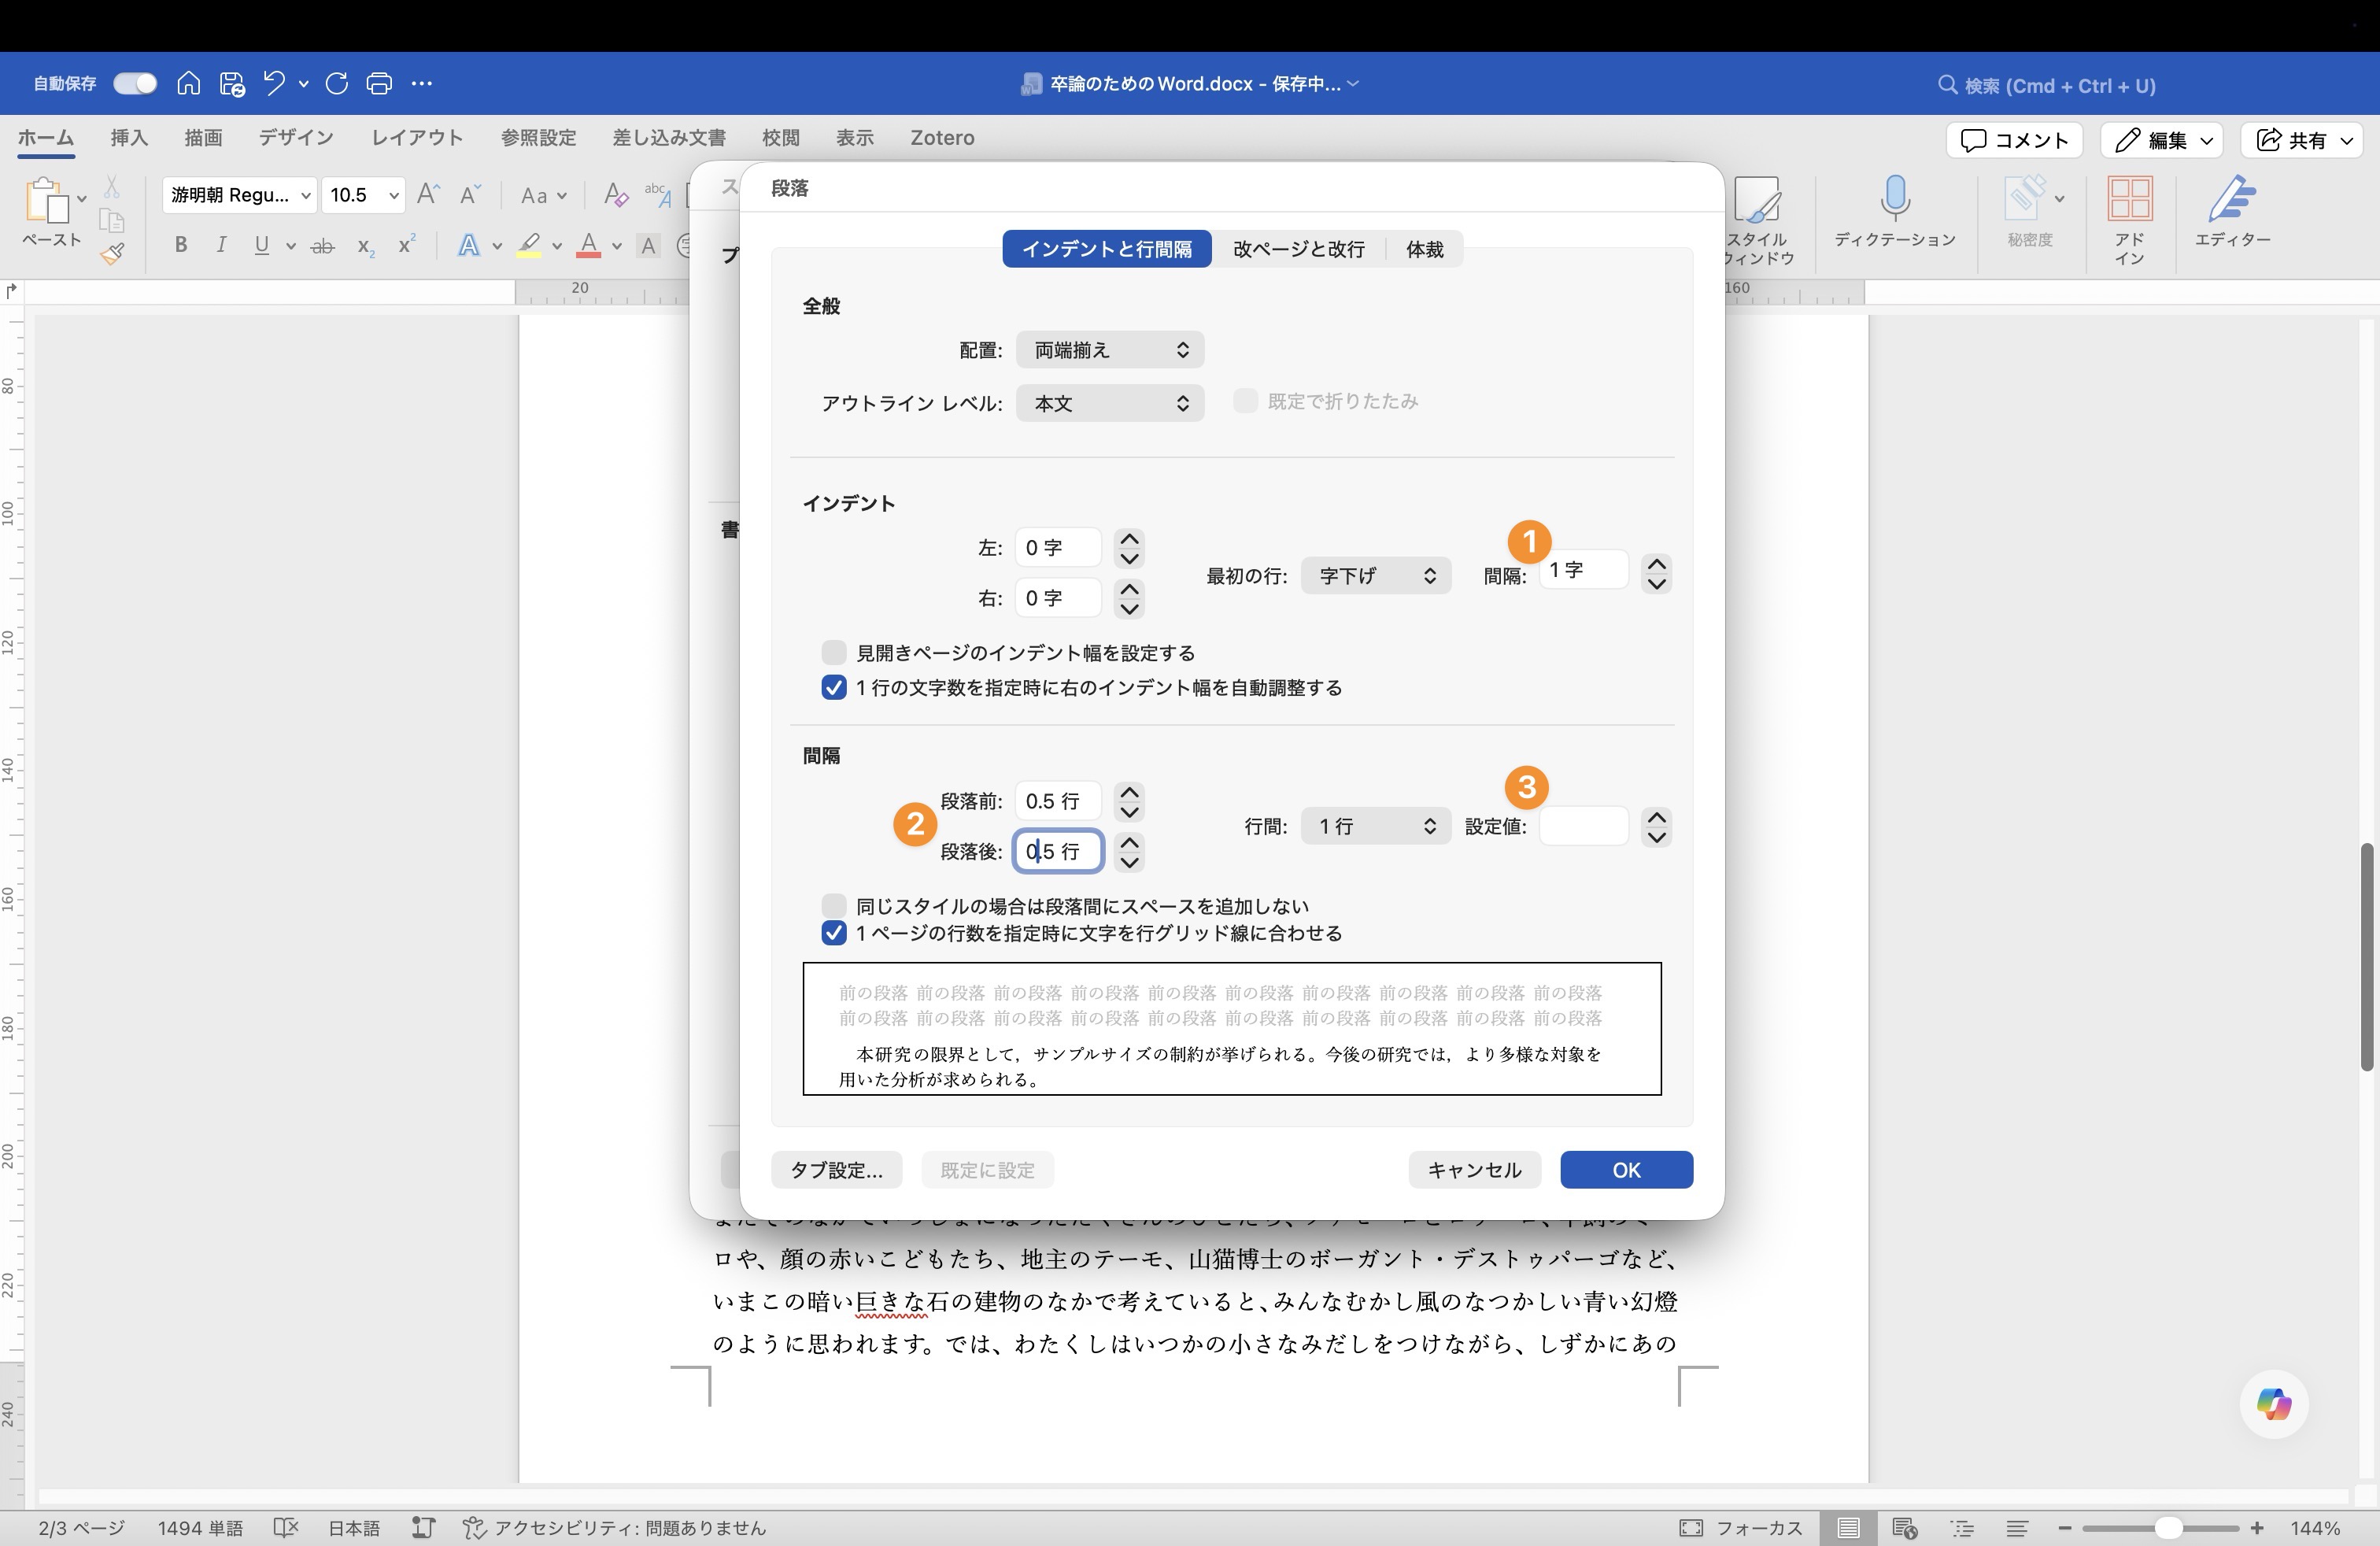
Task: Open the Copilot assistant
Action: pos(2272,1404)
